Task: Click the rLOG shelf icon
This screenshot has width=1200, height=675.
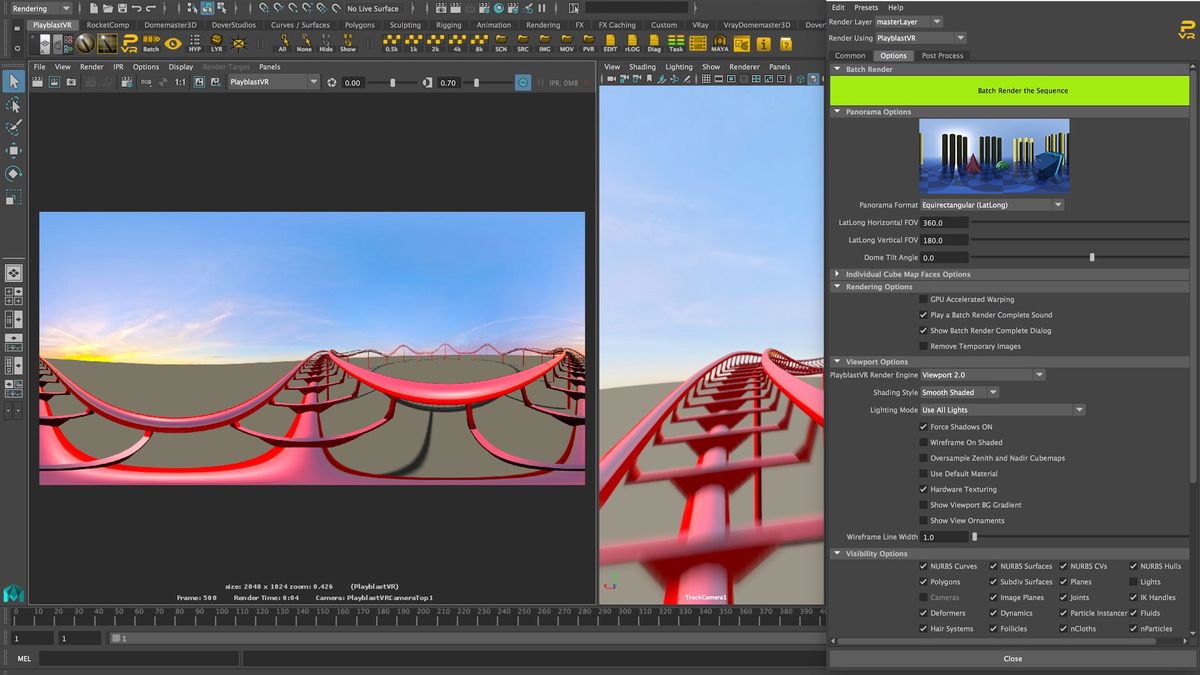Action: [632, 42]
